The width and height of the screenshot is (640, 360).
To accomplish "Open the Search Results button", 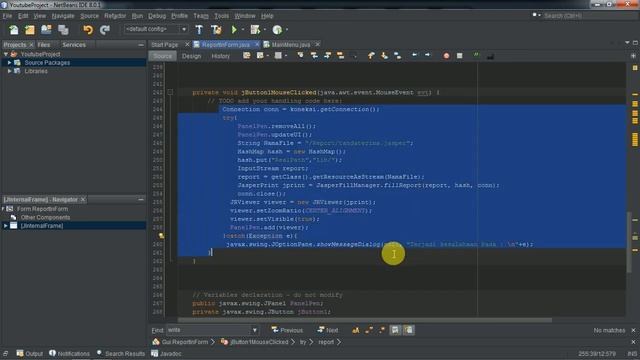I will (121, 353).
